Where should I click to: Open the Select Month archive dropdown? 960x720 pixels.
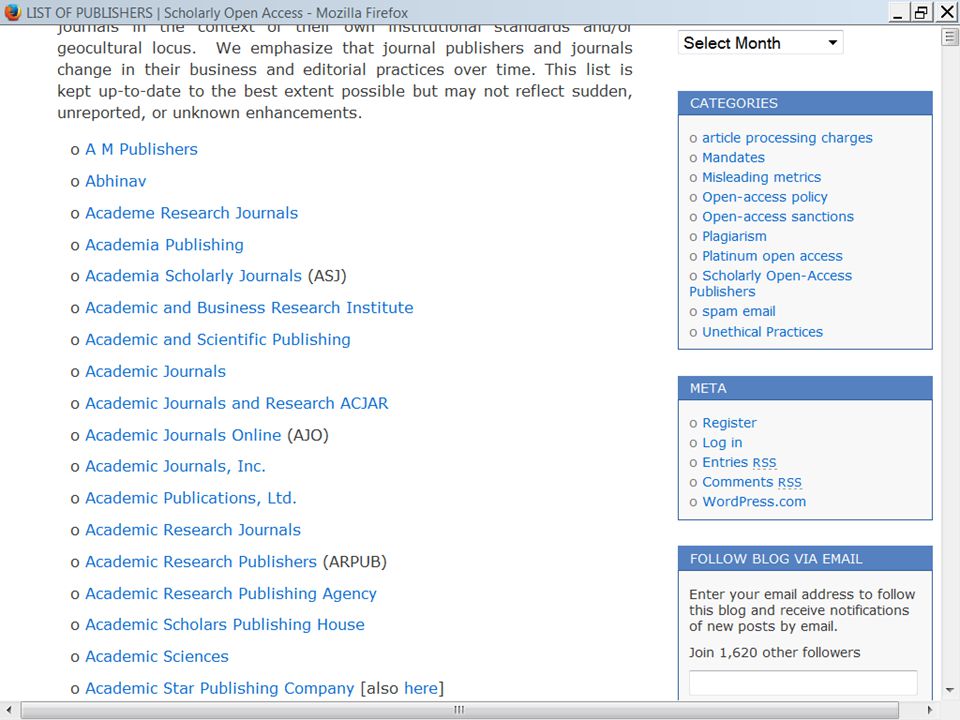(x=760, y=43)
